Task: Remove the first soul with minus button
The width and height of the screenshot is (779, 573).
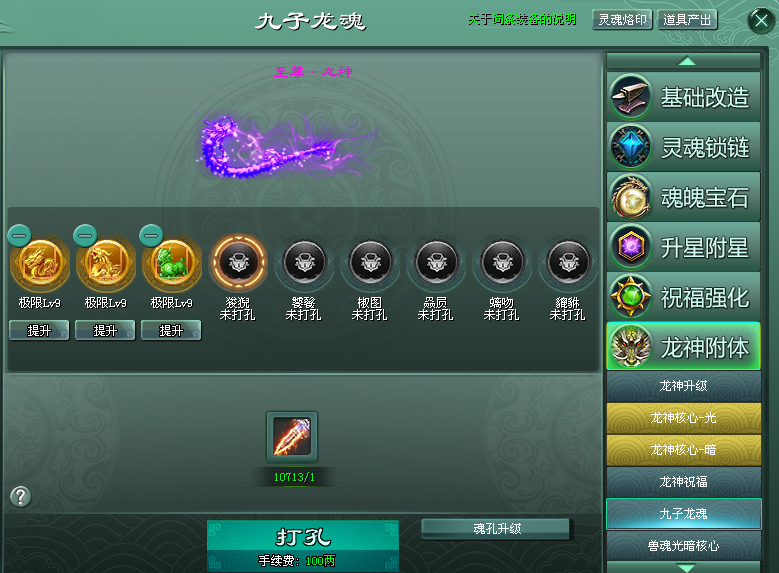Action: coord(19,235)
